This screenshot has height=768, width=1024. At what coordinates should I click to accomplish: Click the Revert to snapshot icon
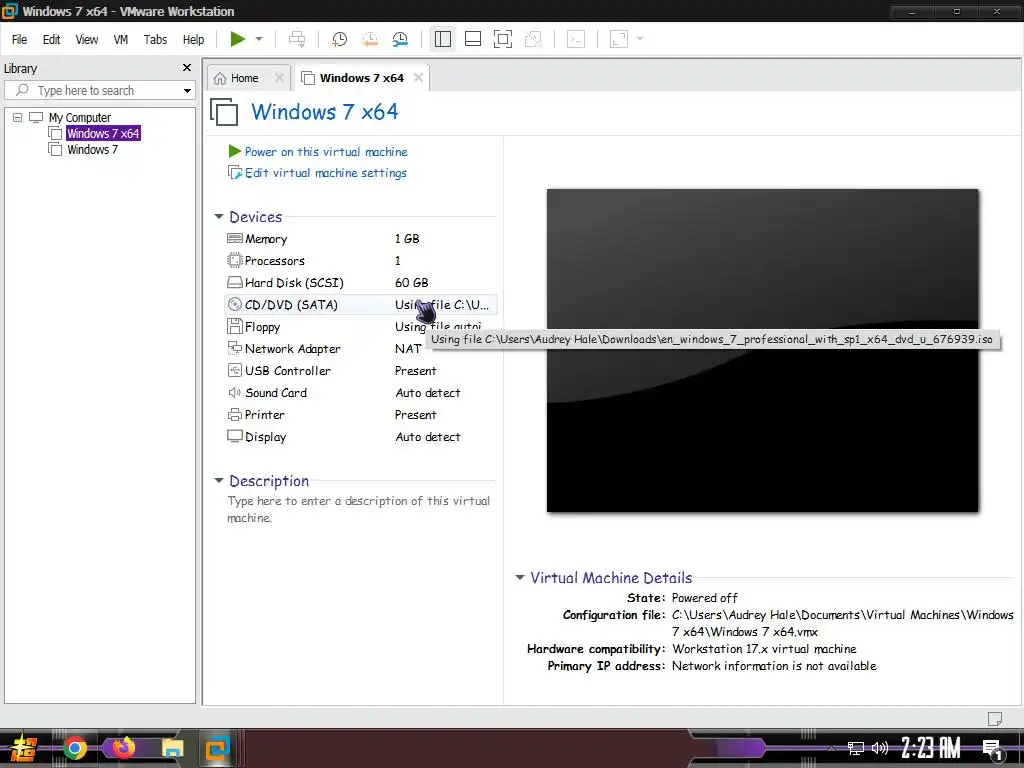(x=370, y=39)
